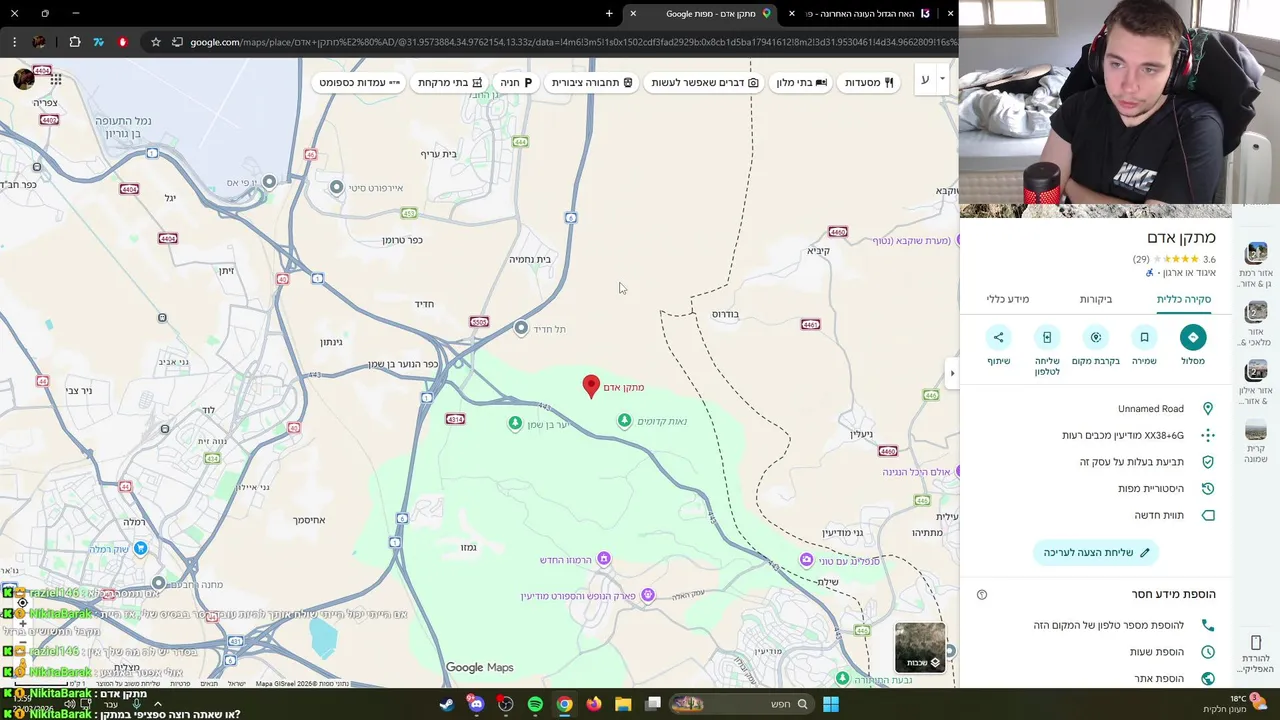Open the dropdown arrow beside the search box
1280x720 pixels.
(x=942, y=79)
